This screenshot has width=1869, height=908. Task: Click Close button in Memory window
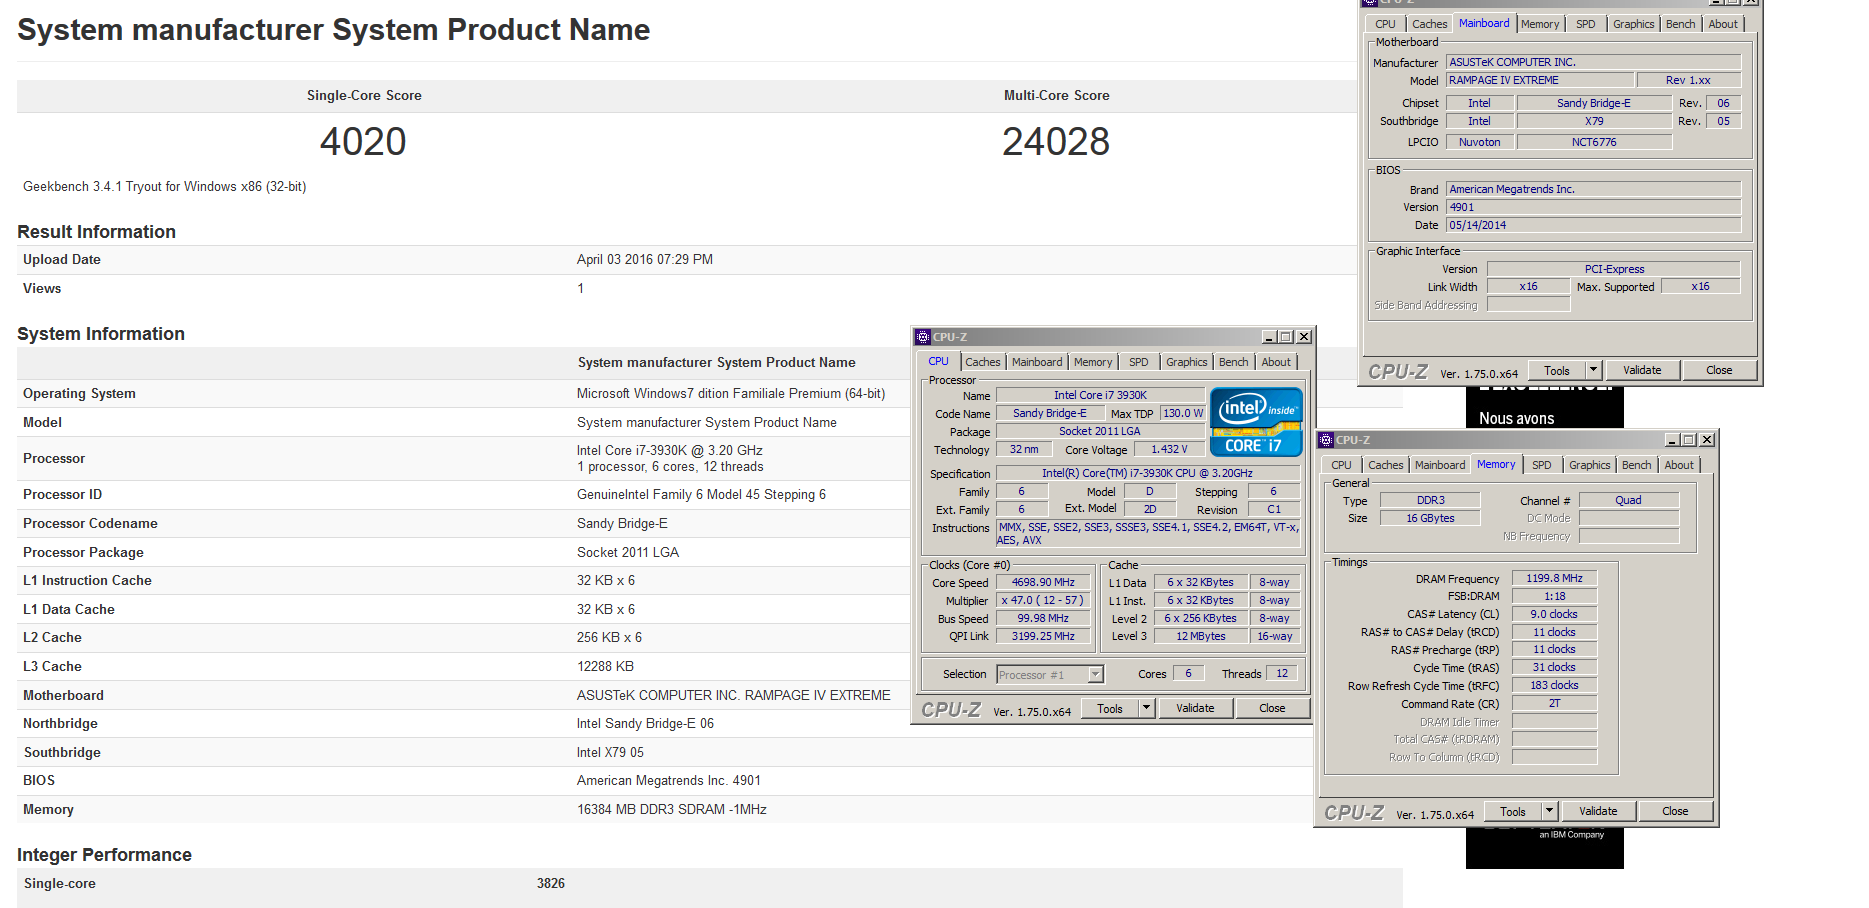(1675, 811)
